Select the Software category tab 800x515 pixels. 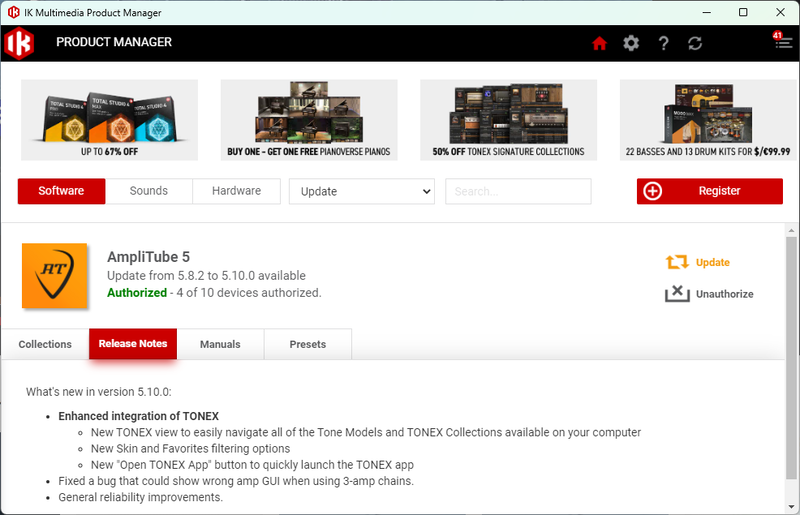[61, 191]
